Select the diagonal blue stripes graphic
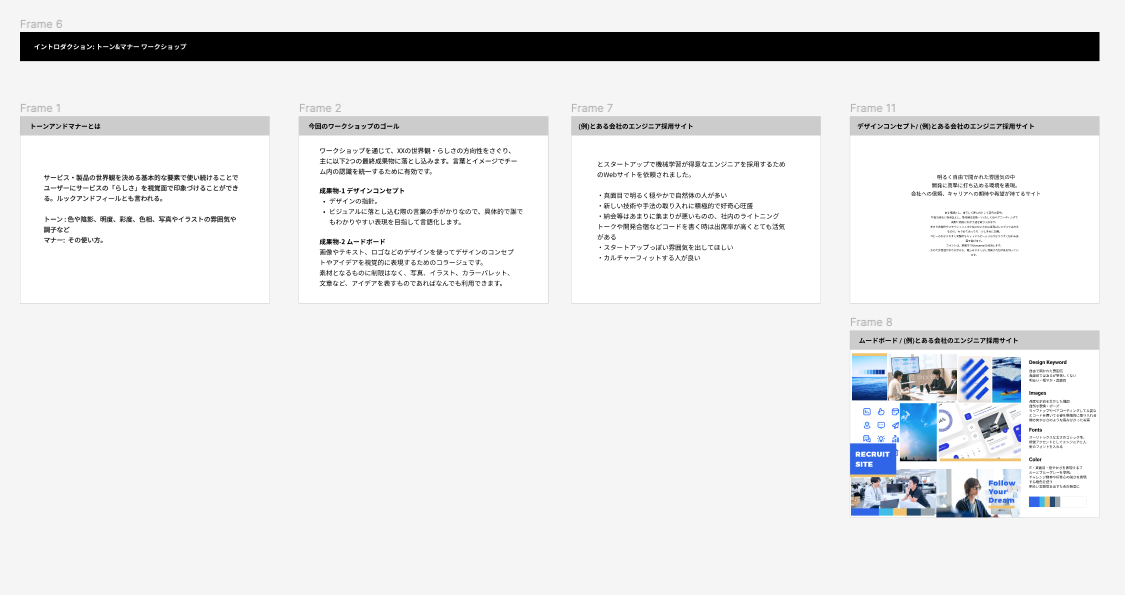 tap(973, 379)
